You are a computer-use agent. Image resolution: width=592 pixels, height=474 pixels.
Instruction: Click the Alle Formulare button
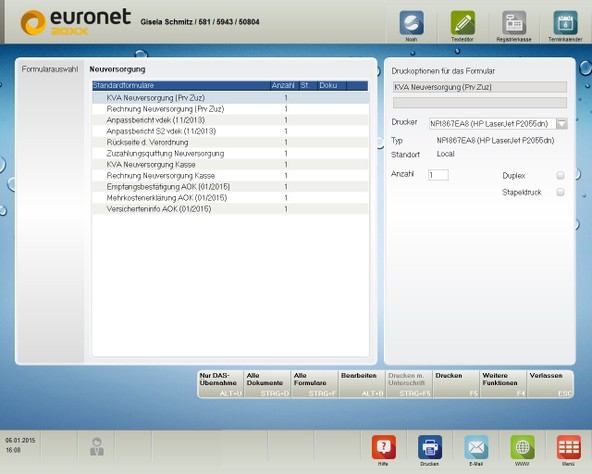point(315,384)
